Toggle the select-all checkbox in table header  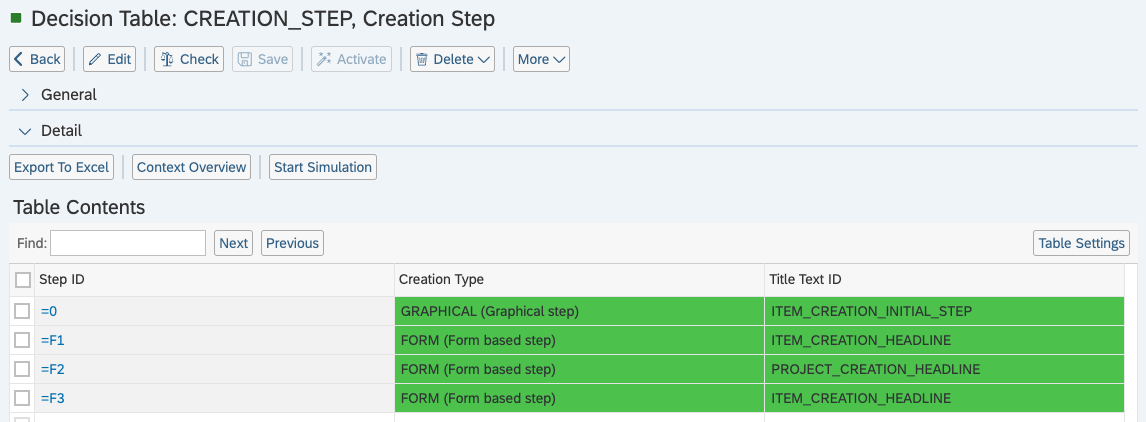[23, 280]
